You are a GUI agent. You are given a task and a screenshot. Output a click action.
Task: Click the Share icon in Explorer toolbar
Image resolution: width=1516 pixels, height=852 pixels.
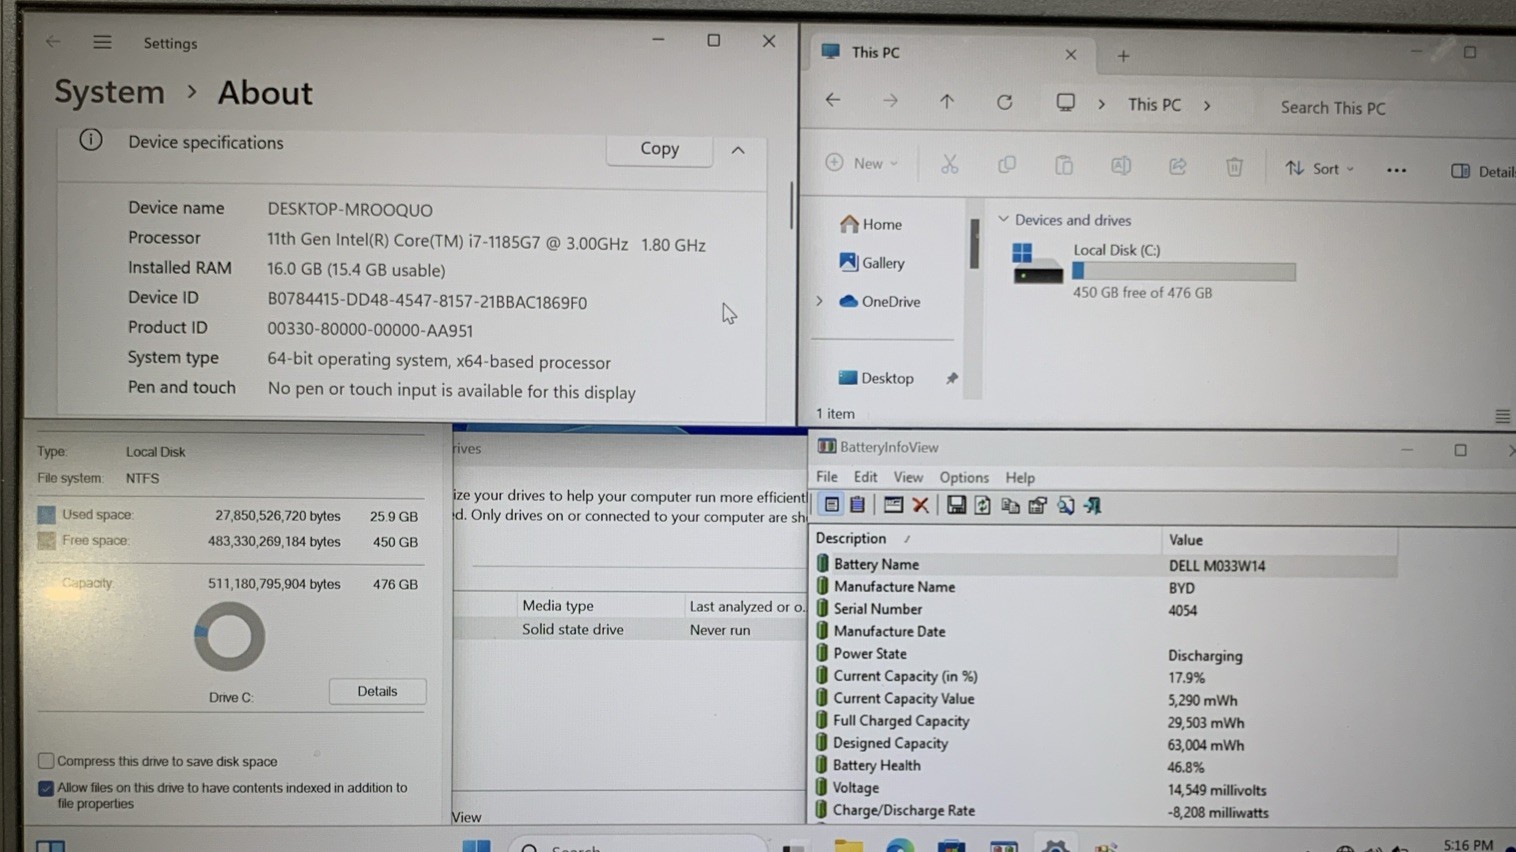coord(1178,166)
